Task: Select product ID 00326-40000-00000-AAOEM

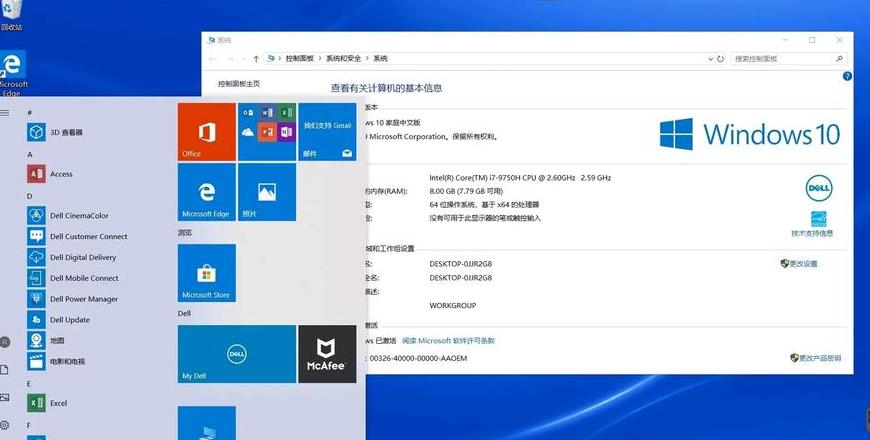Action: click(x=418, y=358)
